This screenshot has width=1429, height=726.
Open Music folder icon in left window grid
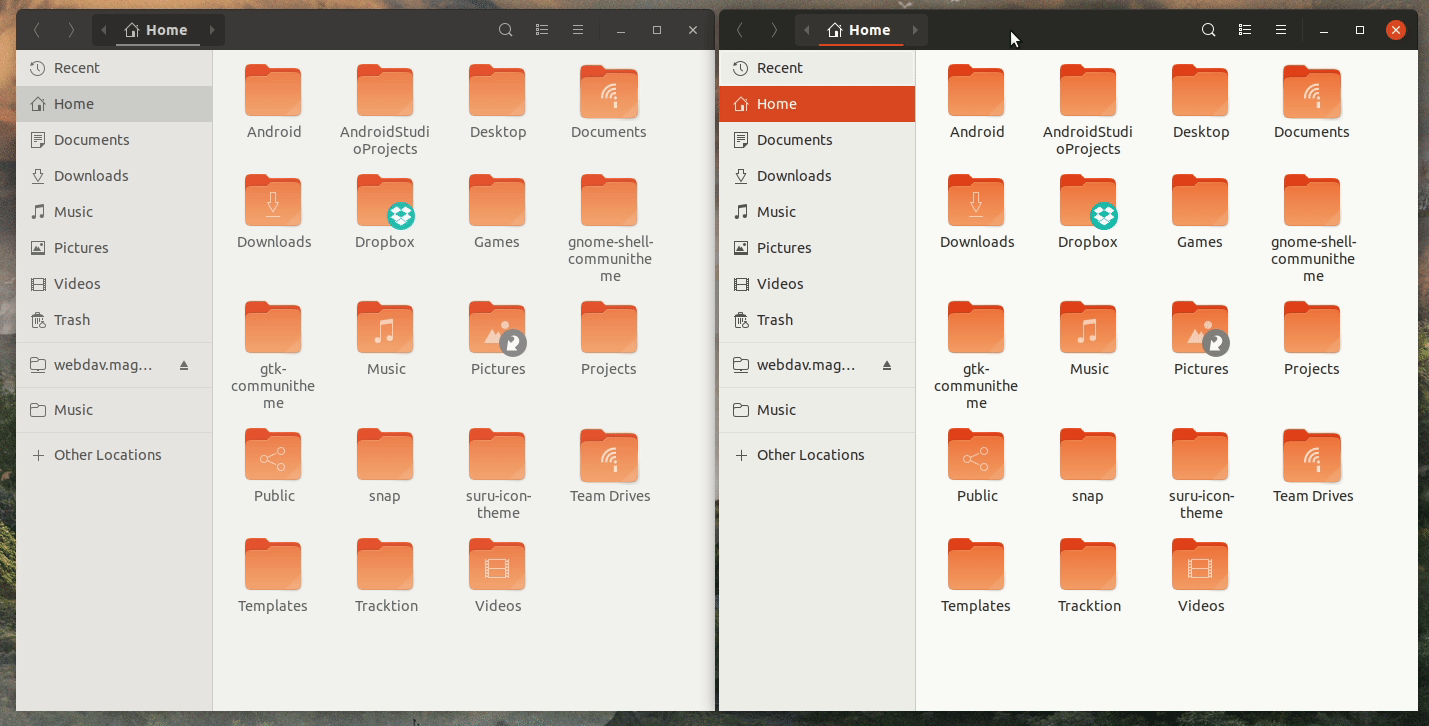(385, 328)
